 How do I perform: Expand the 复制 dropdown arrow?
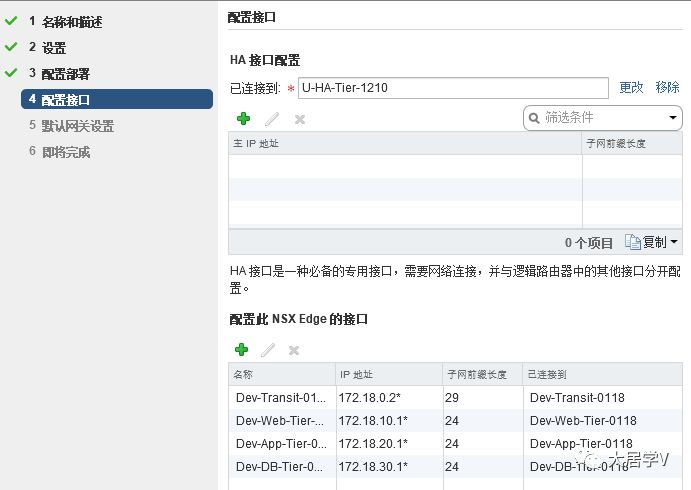pyautogui.click(x=673, y=242)
